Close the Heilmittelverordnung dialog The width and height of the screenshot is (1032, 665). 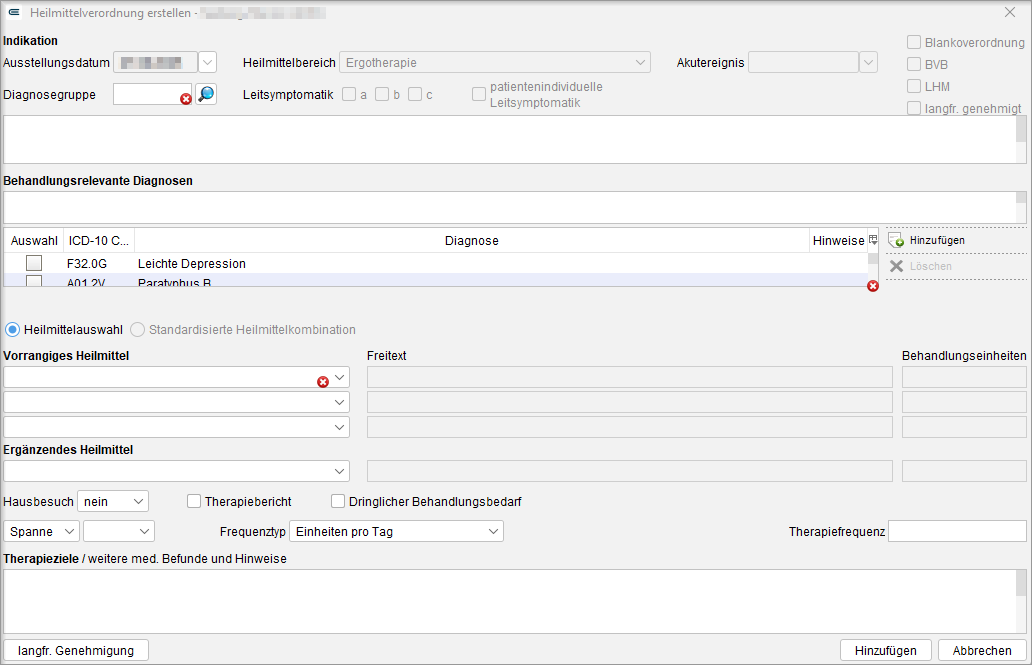[1010, 13]
